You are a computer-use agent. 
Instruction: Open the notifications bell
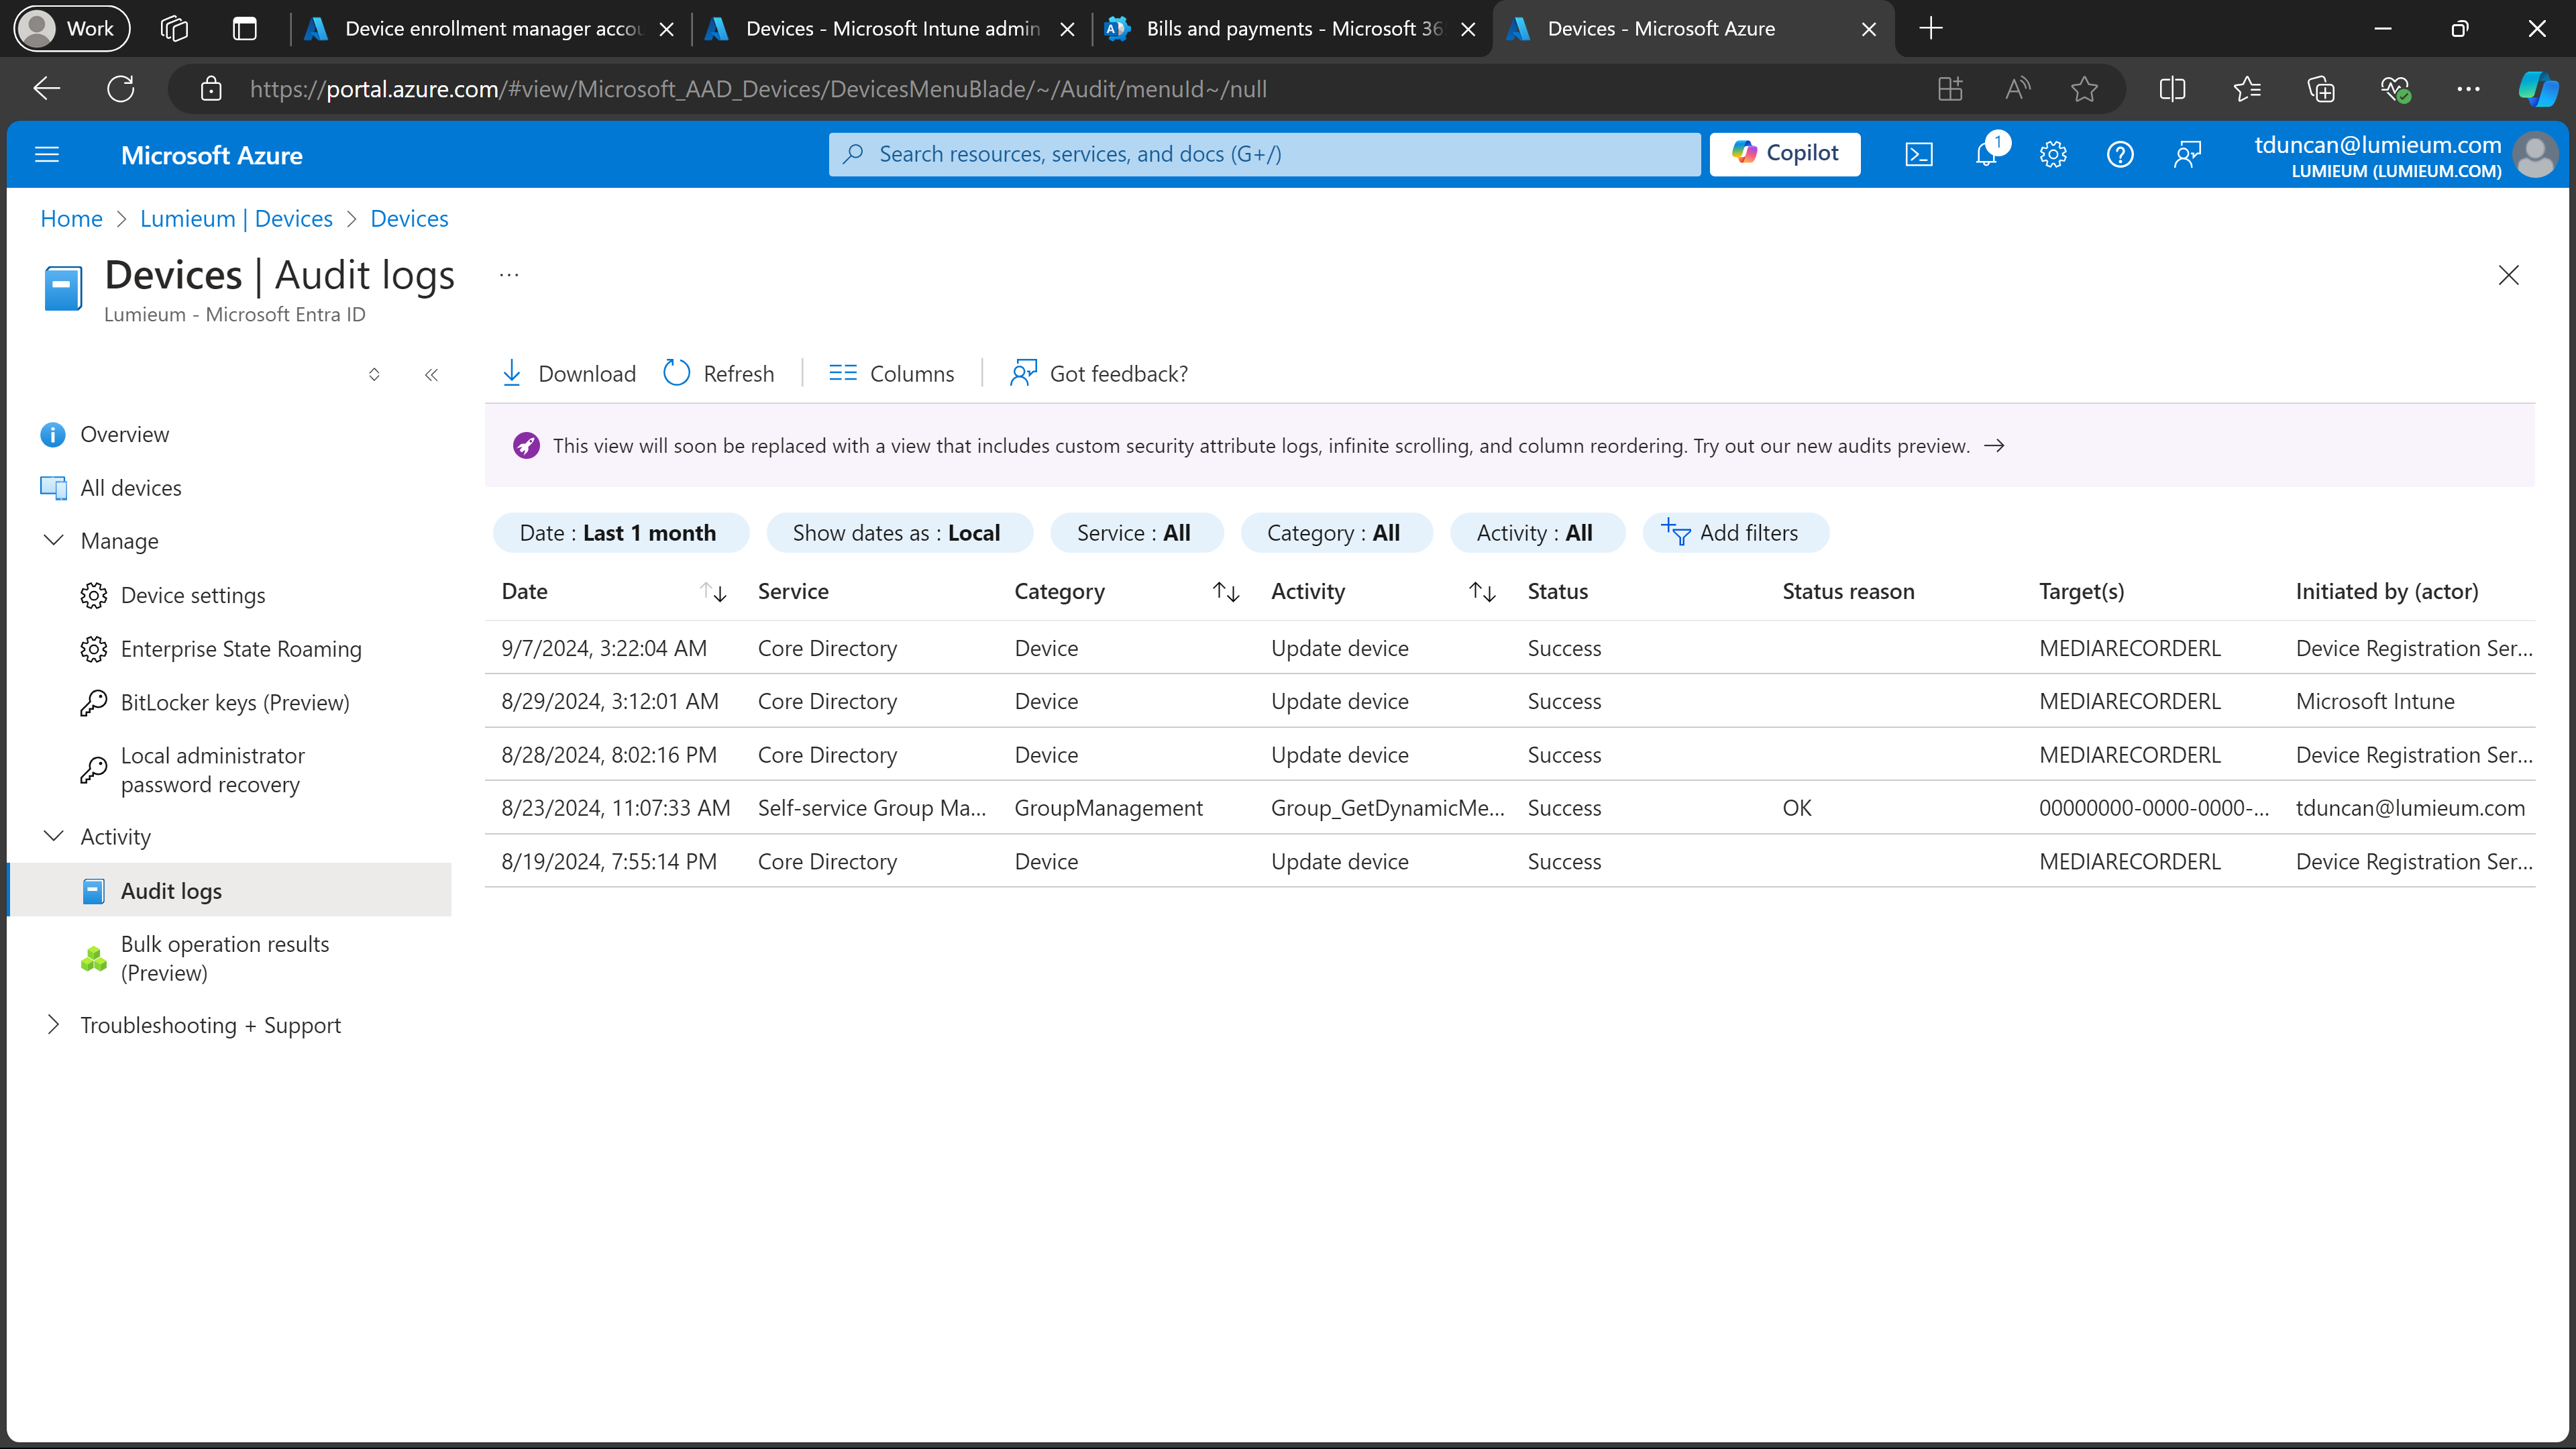coord(1986,154)
